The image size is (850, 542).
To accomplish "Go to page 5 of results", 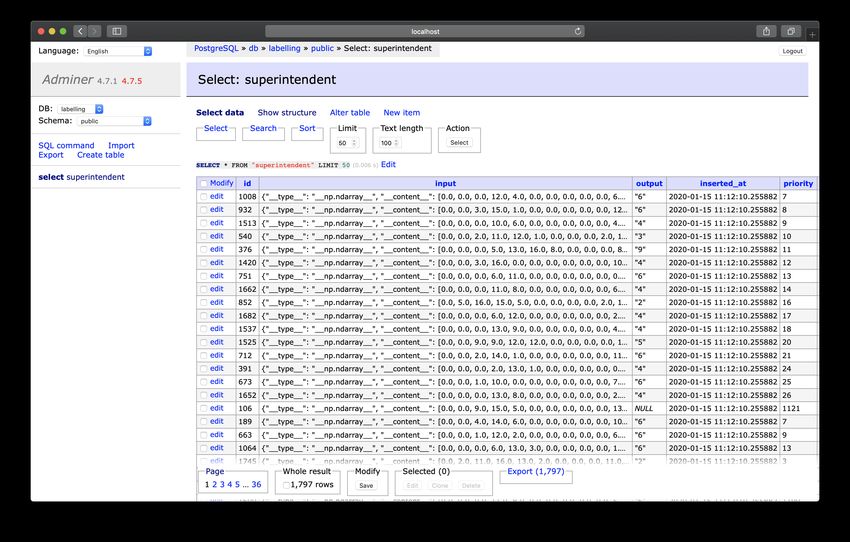I will click(237, 485).
